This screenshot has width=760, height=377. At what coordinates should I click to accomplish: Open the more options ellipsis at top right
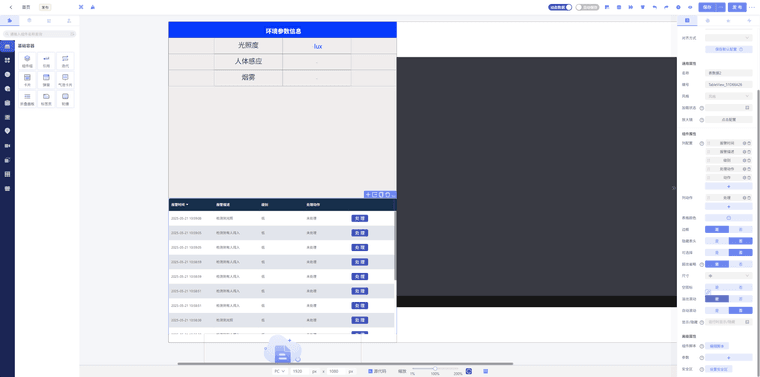click(x=752, y=7)
